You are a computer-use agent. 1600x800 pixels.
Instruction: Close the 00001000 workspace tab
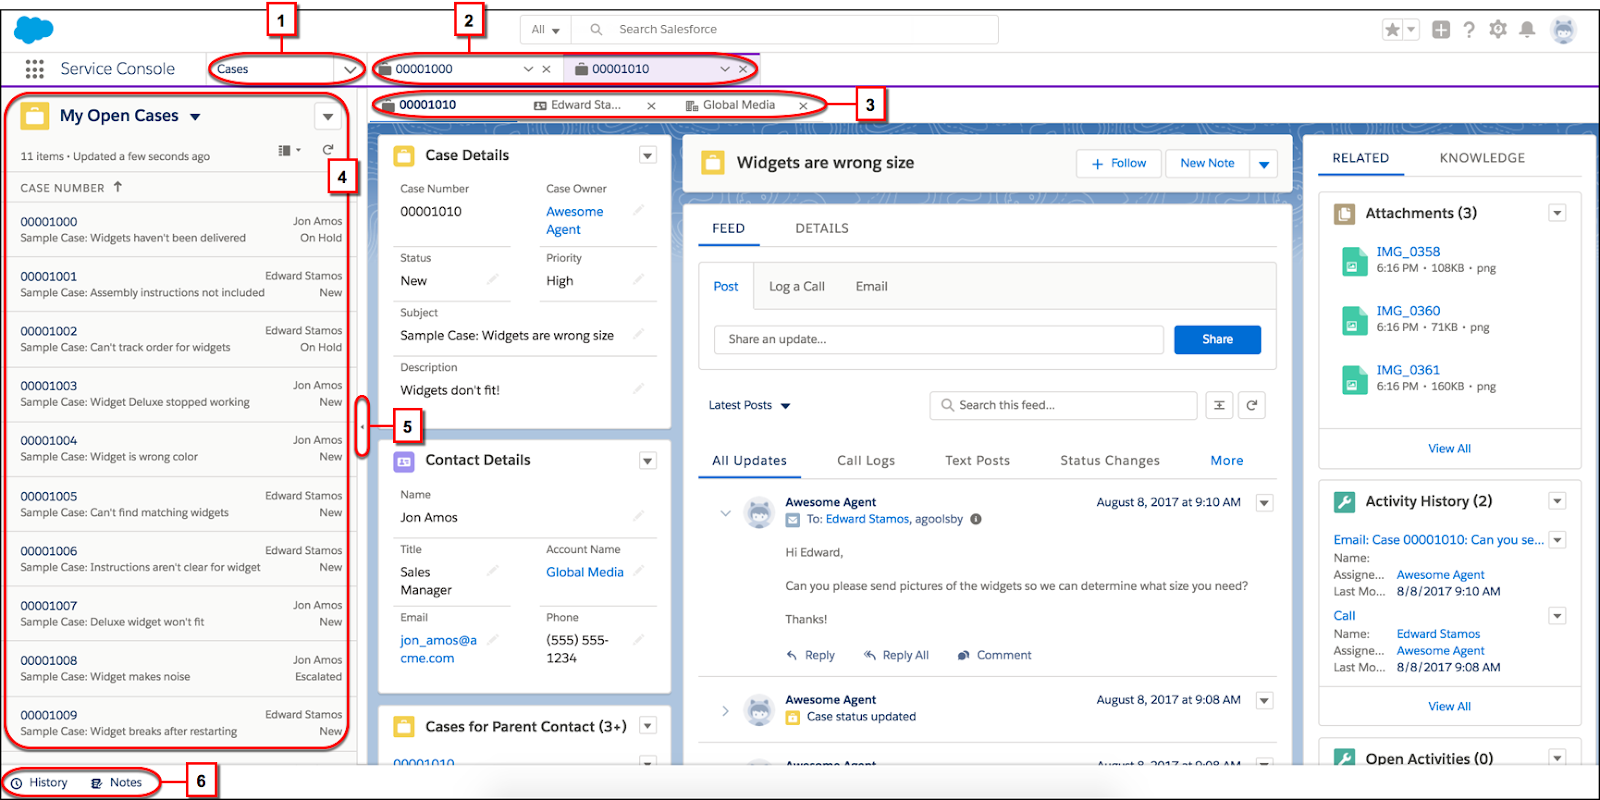click(x=546, y=69)
